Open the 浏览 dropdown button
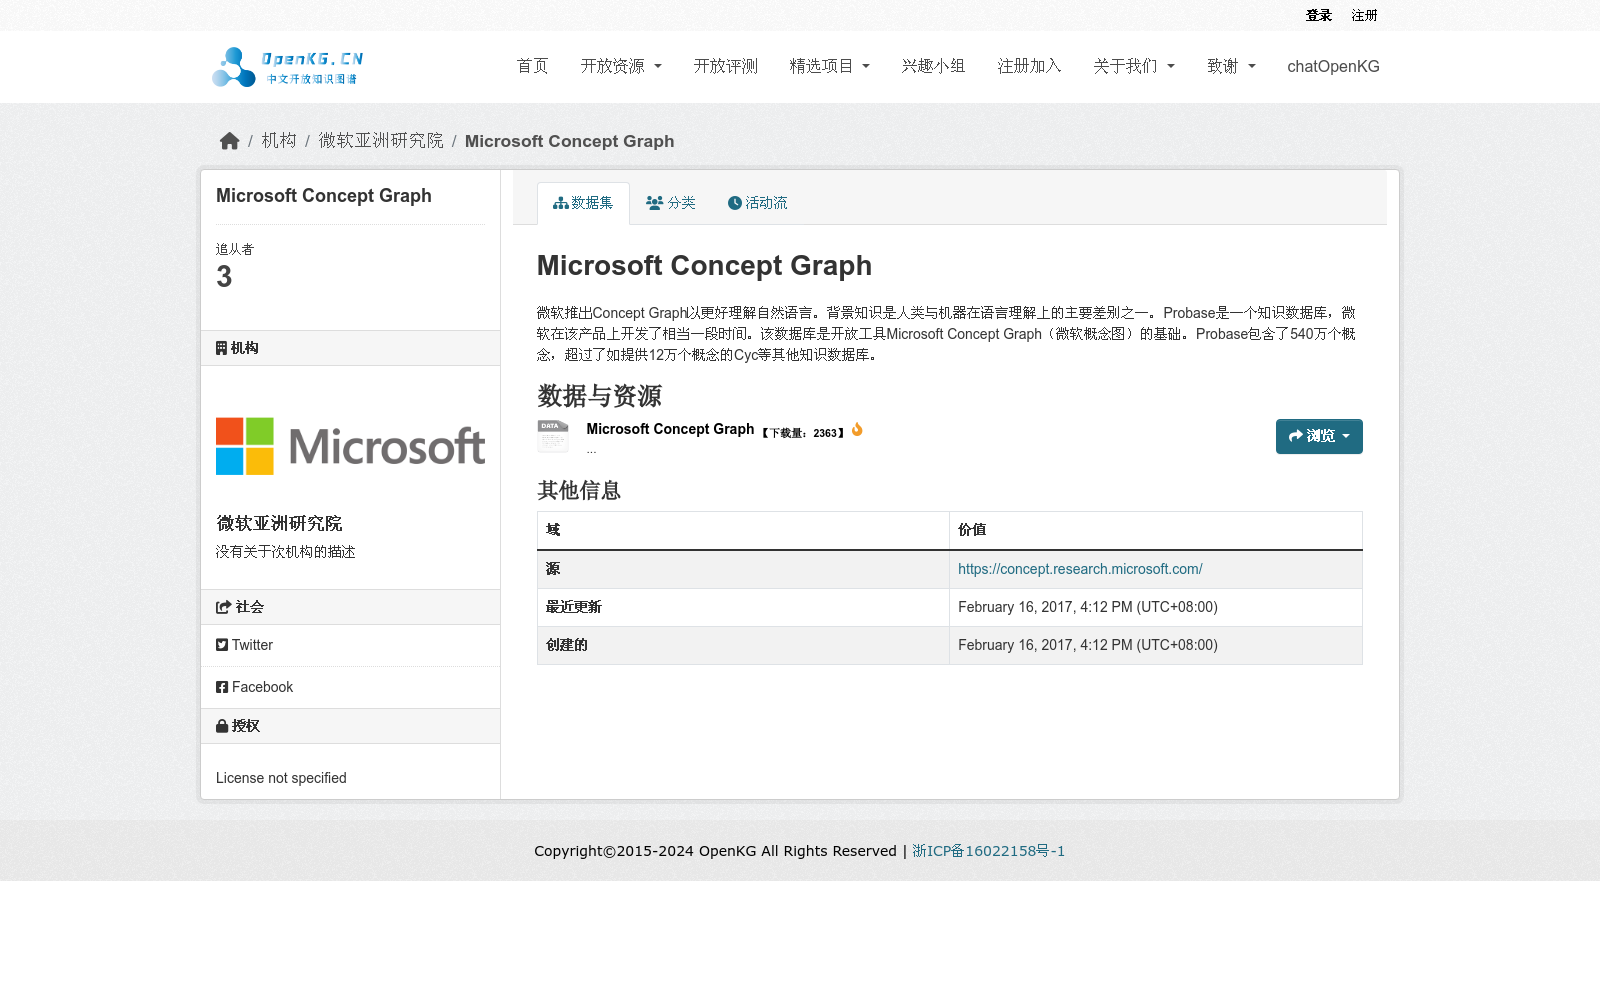 pos(1318,436)
